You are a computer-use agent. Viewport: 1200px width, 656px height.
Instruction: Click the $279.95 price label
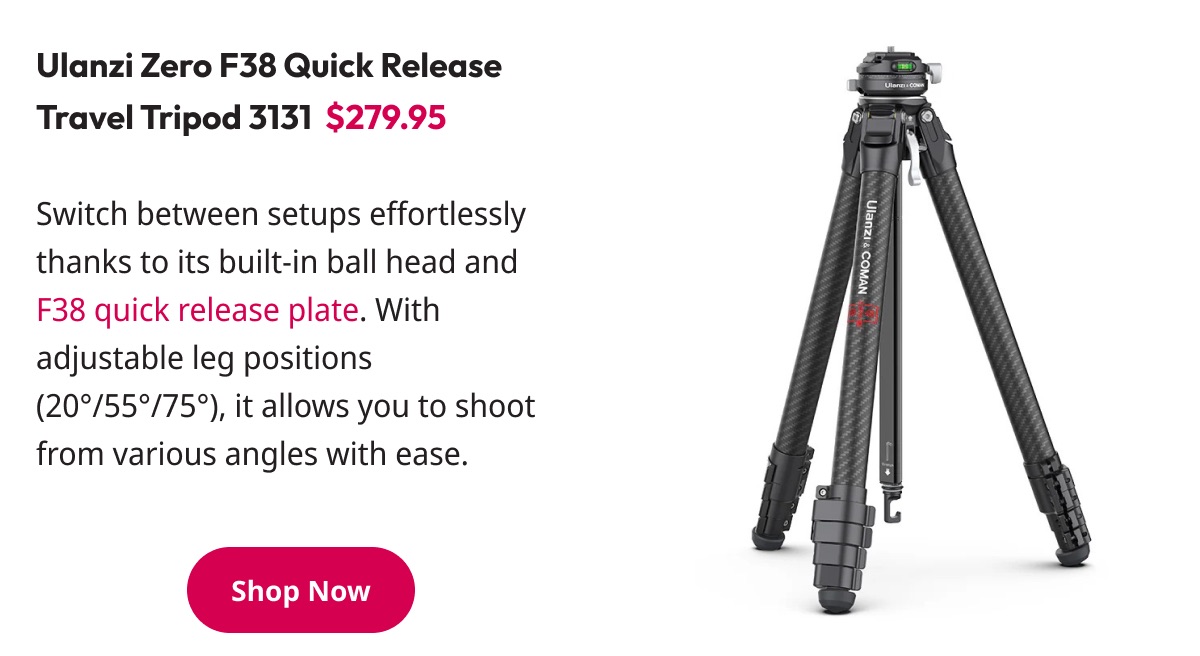point(386,119)
